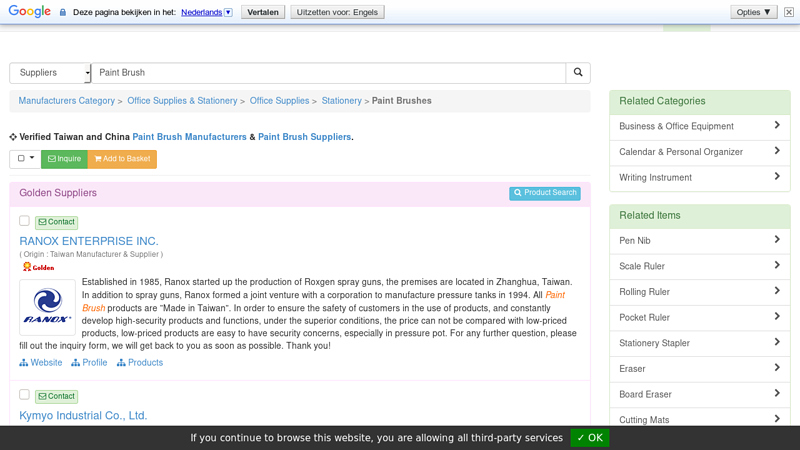The width and height of the screenshot is (800, 450).
Task: Open the Opties dropdown menu
Action: pyautogui.click(x=754, y=12)
